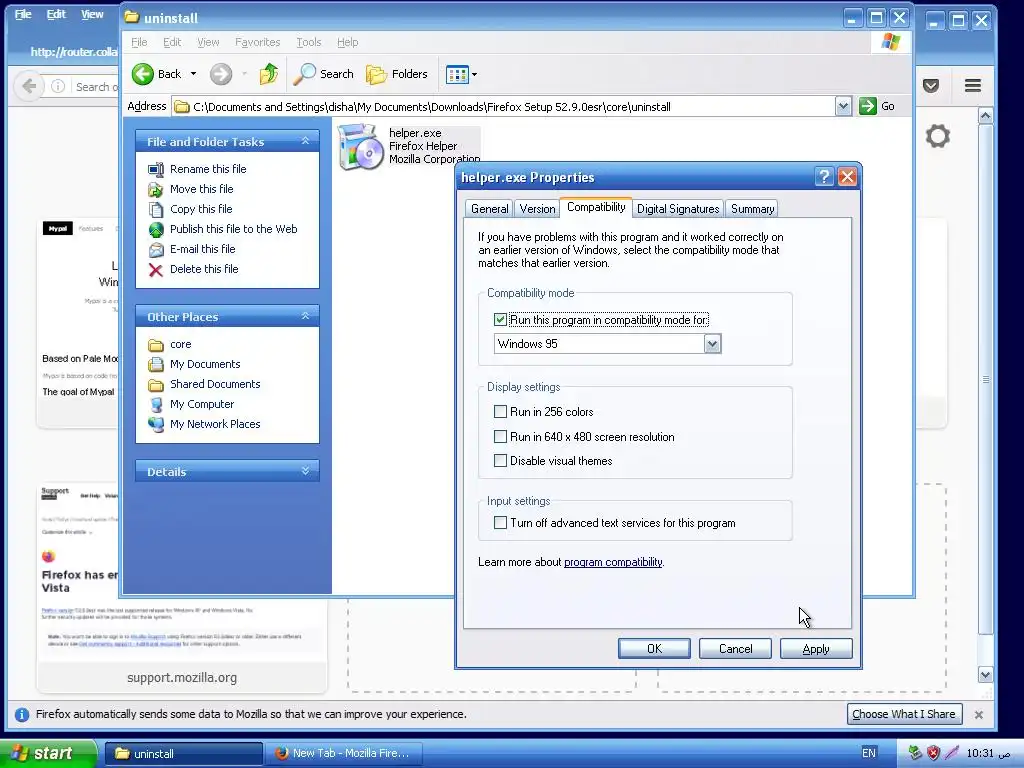This screenshot has height=768, width=1024.
Task: Click Choose What I Share button
Action: (903, 714)
